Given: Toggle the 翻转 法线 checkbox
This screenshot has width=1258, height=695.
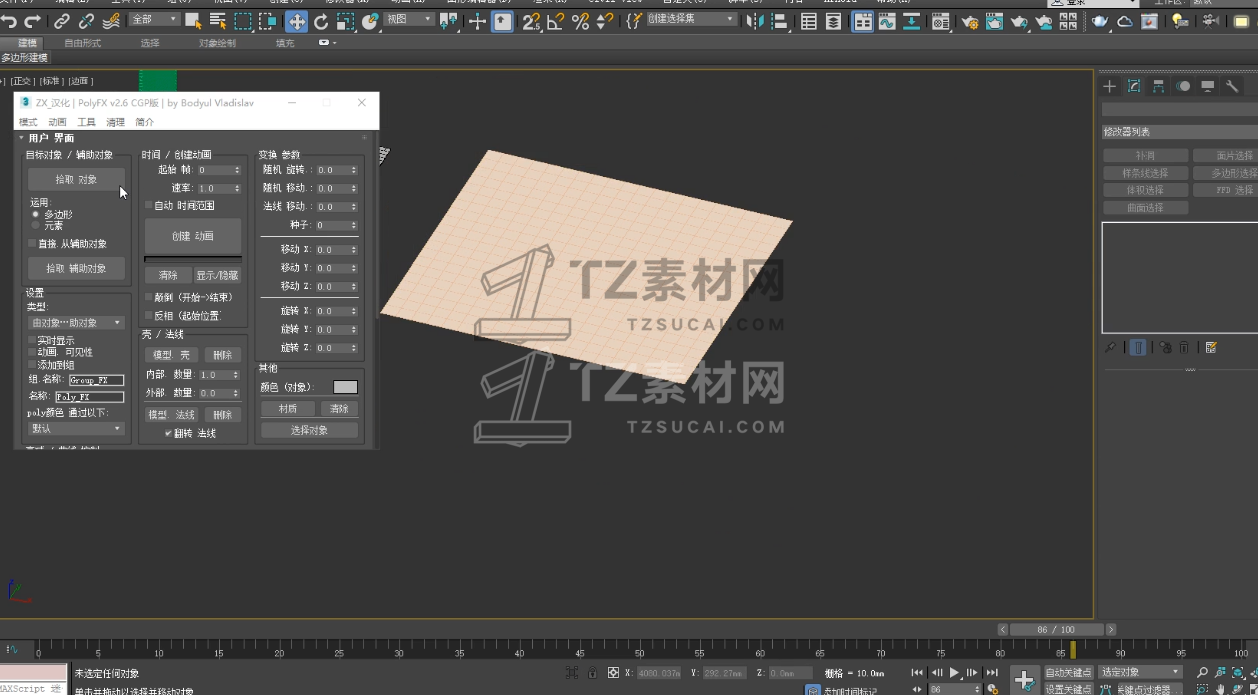Looking at the screenshot, I should 168,433.
